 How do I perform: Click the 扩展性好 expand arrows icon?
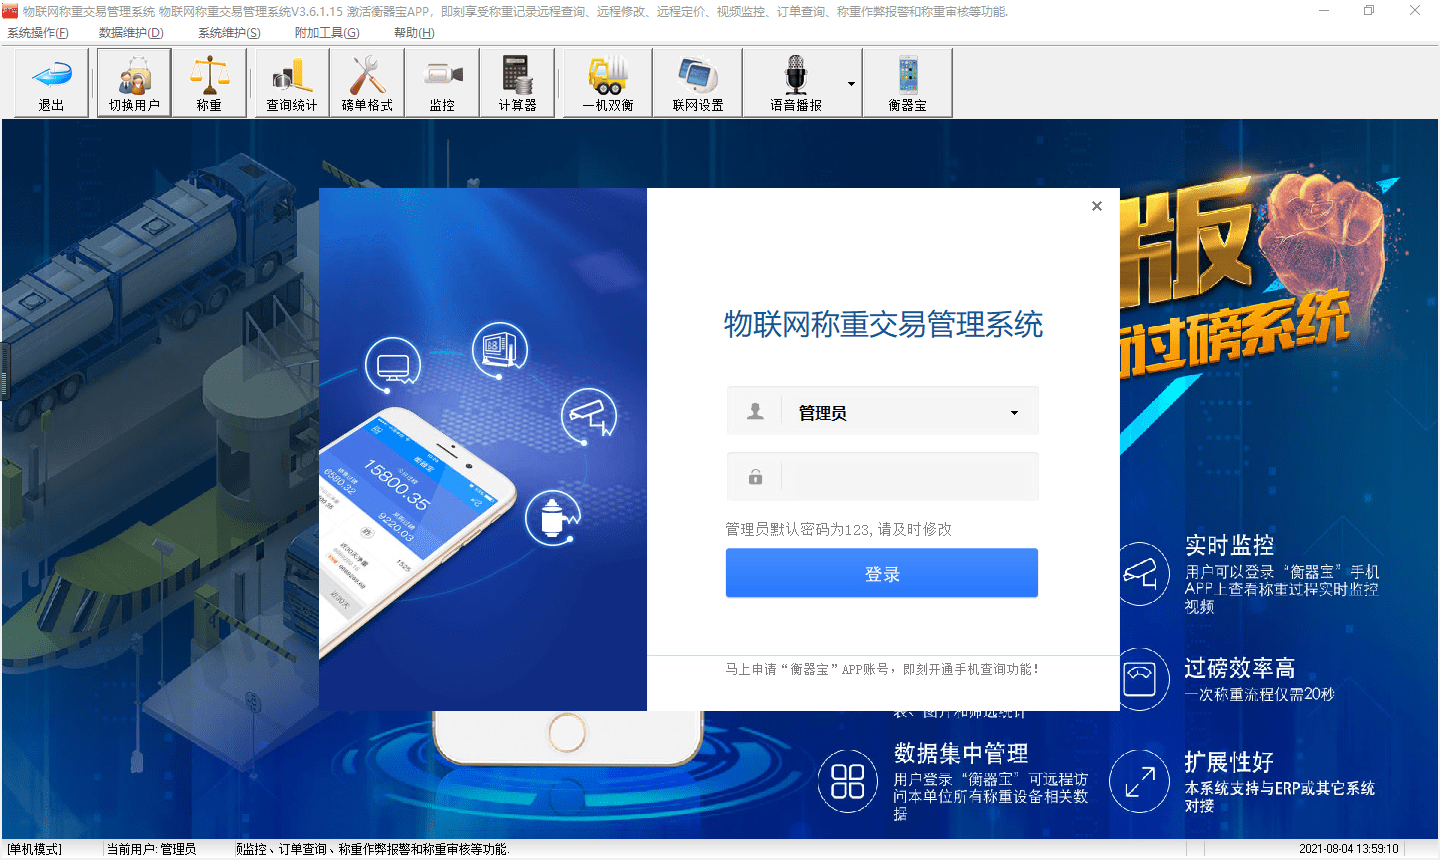1140,781
